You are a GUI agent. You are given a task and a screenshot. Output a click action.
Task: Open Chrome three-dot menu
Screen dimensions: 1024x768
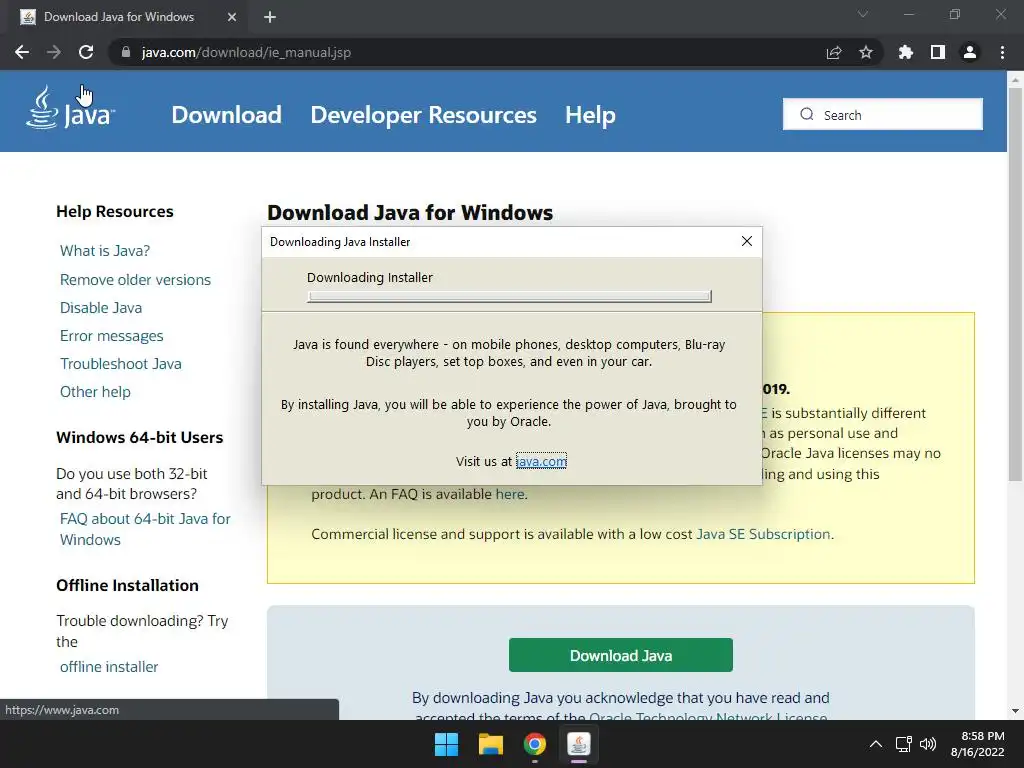coord(1002,52)
